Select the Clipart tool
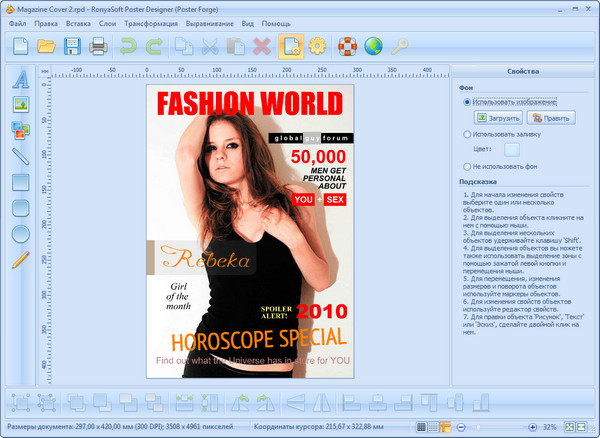The image size is (600, 438). pos(20,129)
